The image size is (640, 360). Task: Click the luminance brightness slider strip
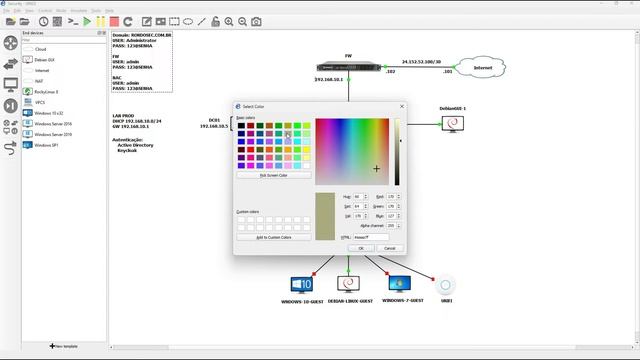397,152
